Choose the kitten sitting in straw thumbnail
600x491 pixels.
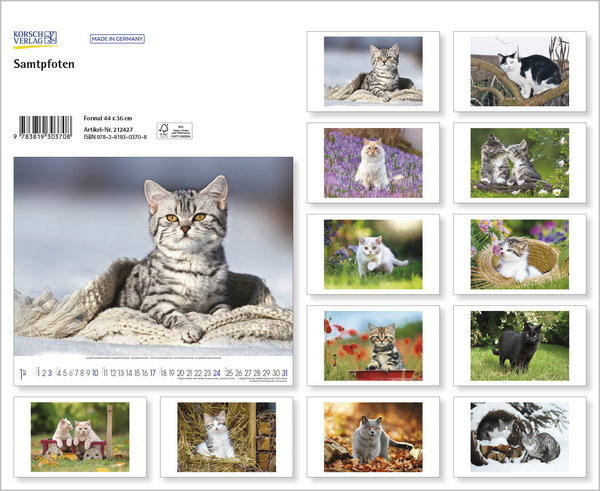pyautogui.click(x=226, y=436)
